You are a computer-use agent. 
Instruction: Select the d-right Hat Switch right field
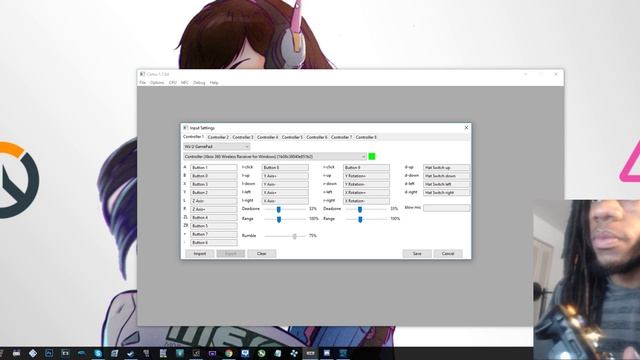coord(446,192)
